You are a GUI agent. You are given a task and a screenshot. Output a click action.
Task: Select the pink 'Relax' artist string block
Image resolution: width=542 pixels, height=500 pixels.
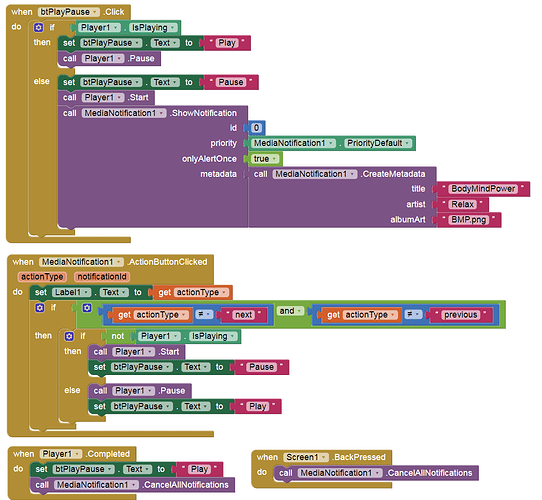[462, 204]
